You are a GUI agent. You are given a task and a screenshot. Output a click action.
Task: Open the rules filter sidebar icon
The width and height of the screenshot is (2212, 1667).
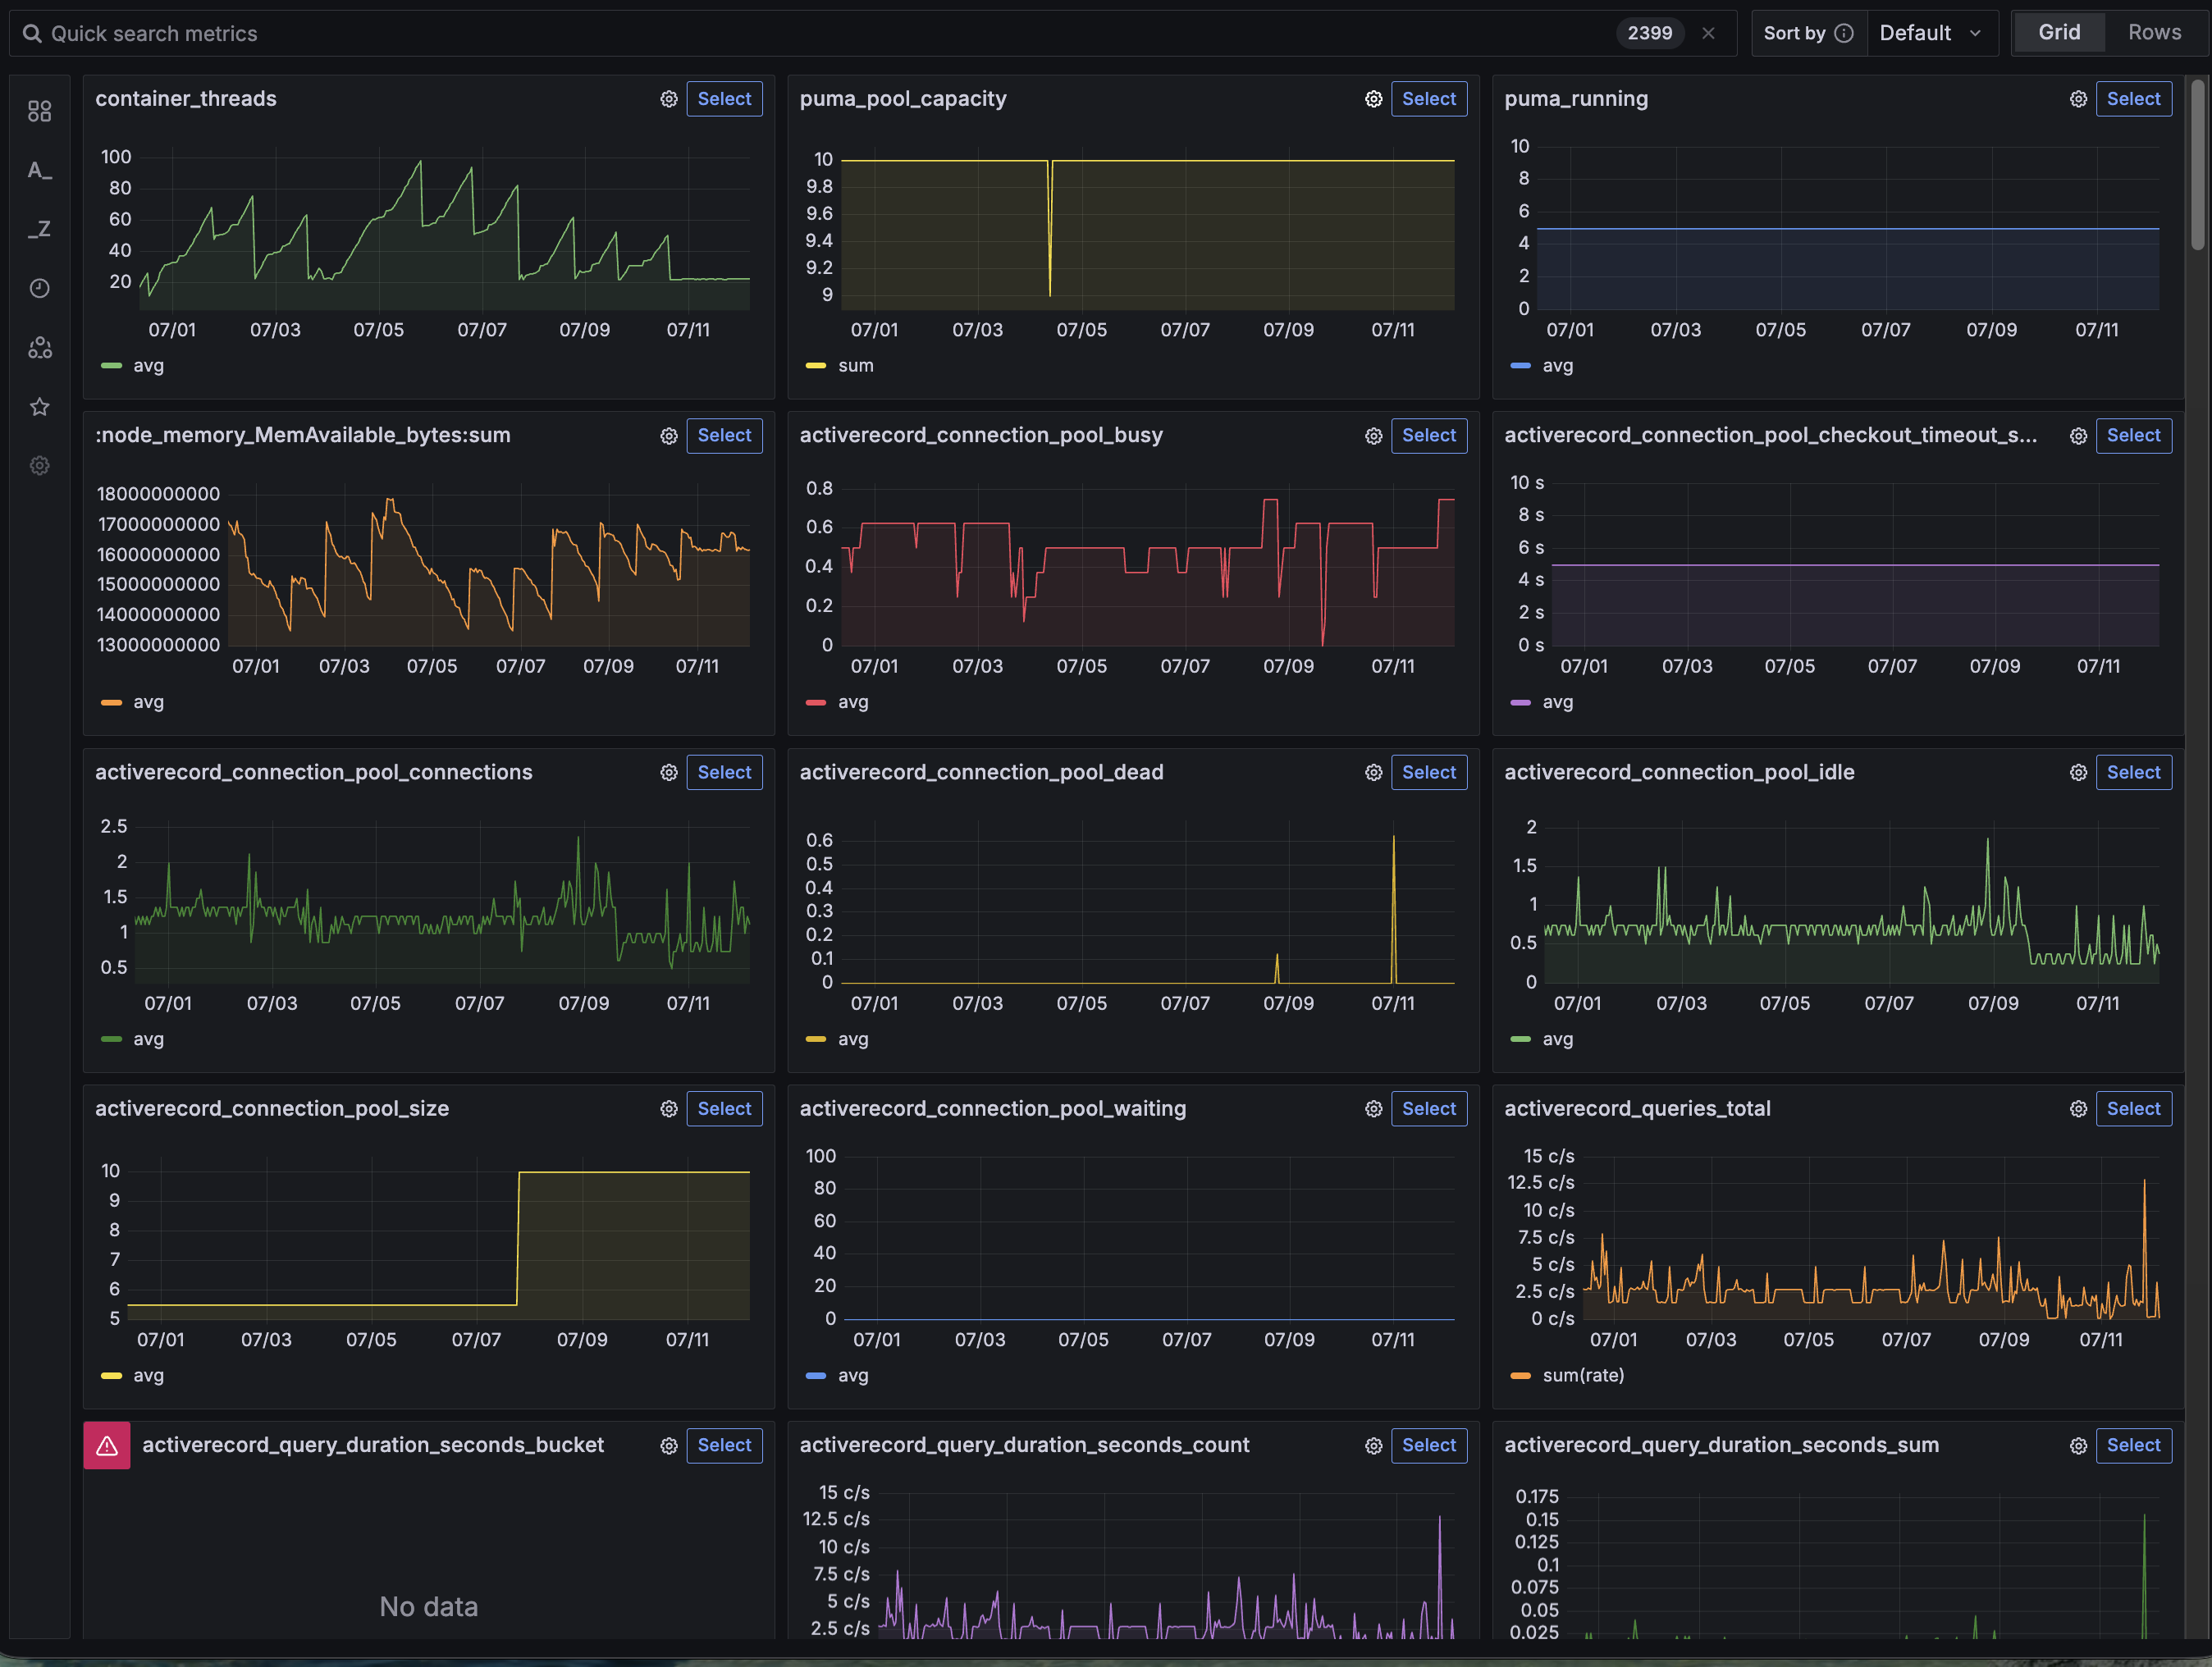[x=39, y=111]
